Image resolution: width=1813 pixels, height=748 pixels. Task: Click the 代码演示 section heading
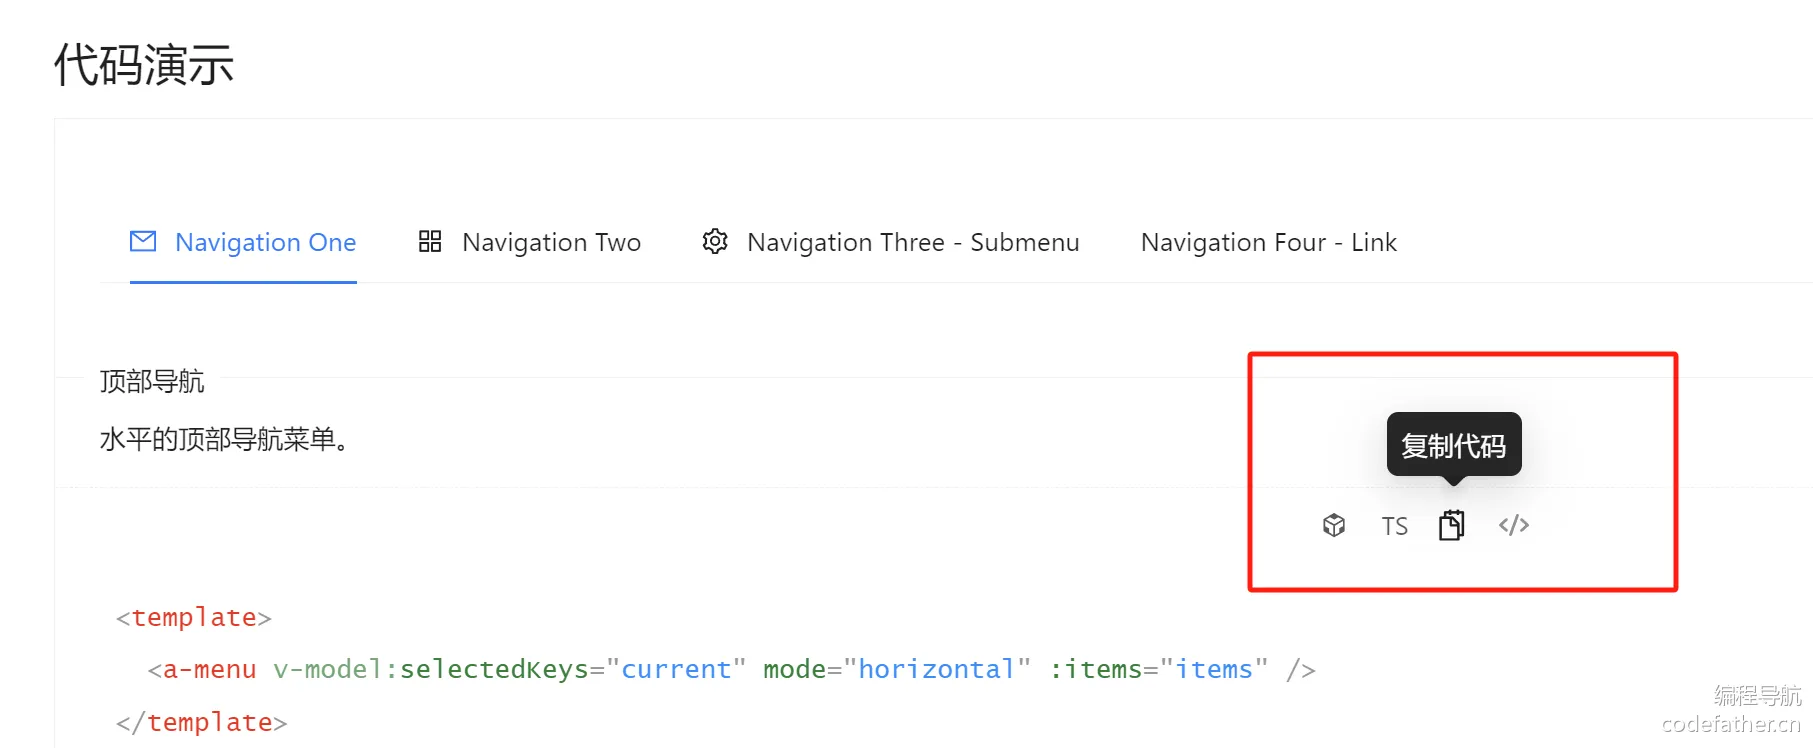pos(144,65)
